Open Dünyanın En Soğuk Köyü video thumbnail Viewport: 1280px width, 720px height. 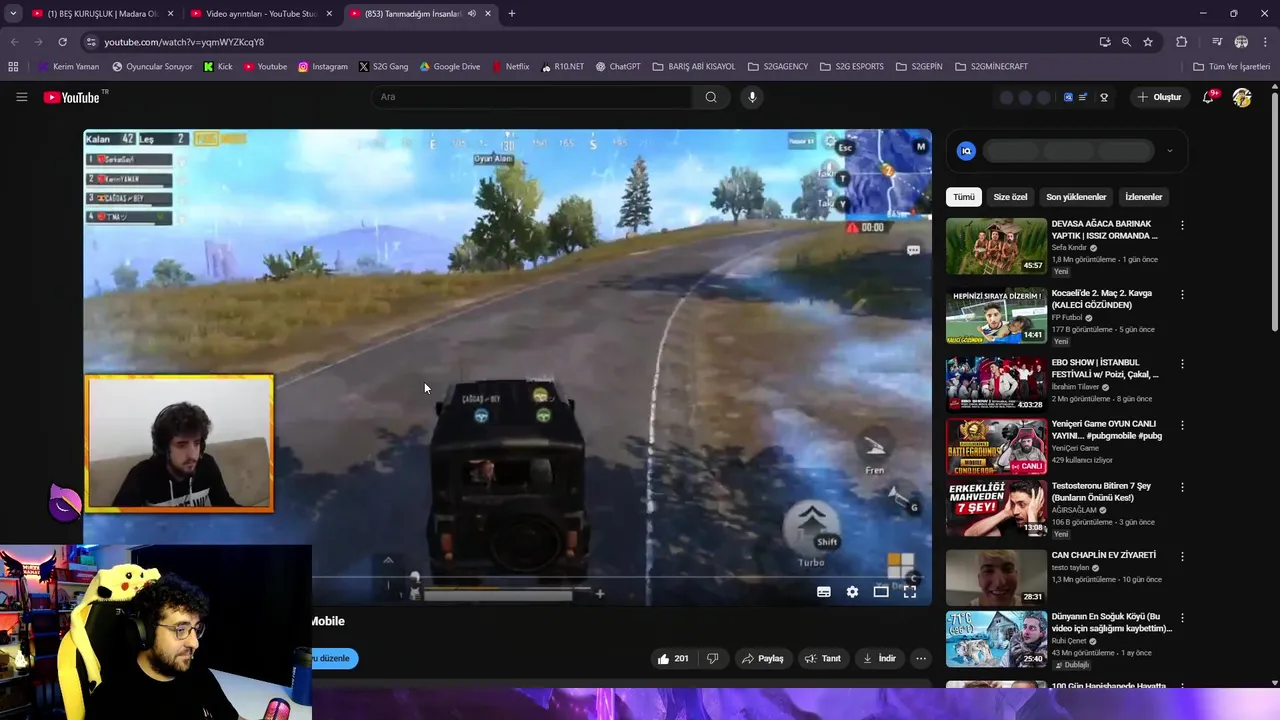(x=996, y=639)
